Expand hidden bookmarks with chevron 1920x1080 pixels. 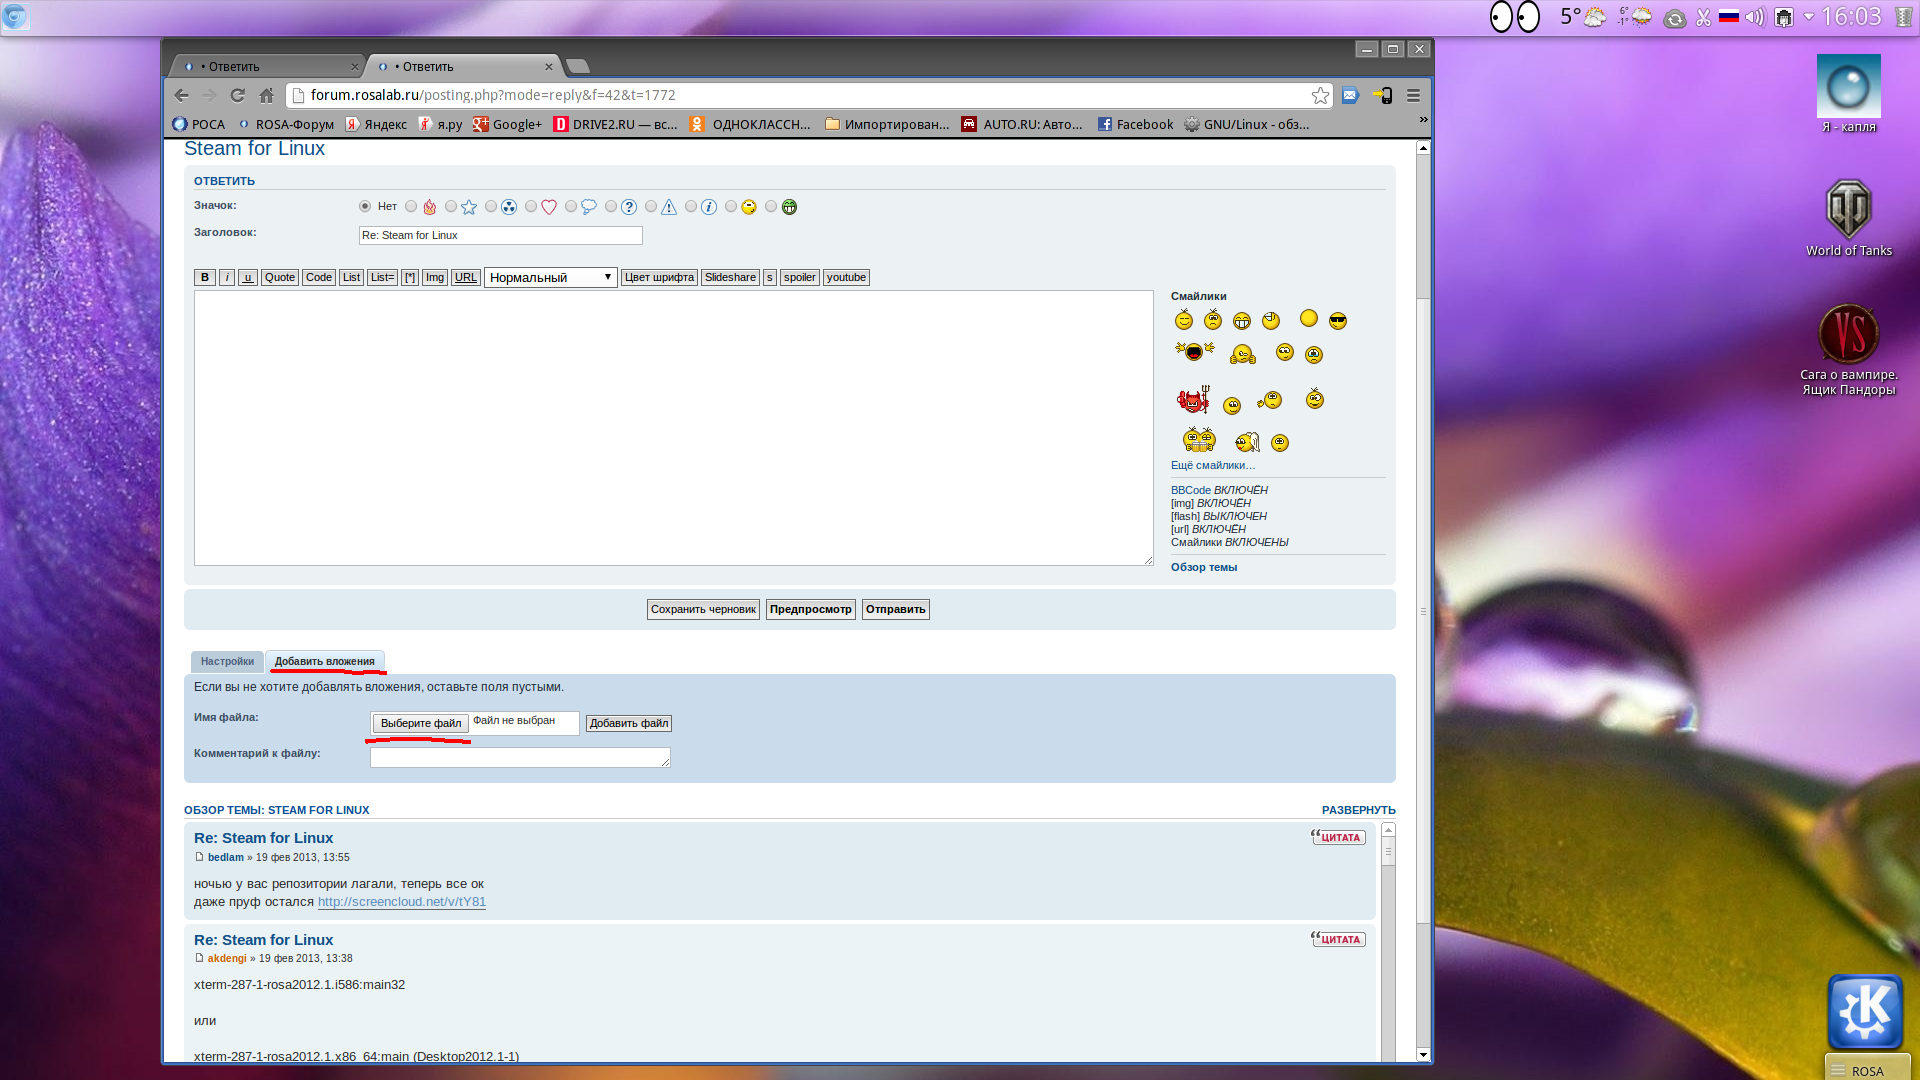(x=1423, y=119)
